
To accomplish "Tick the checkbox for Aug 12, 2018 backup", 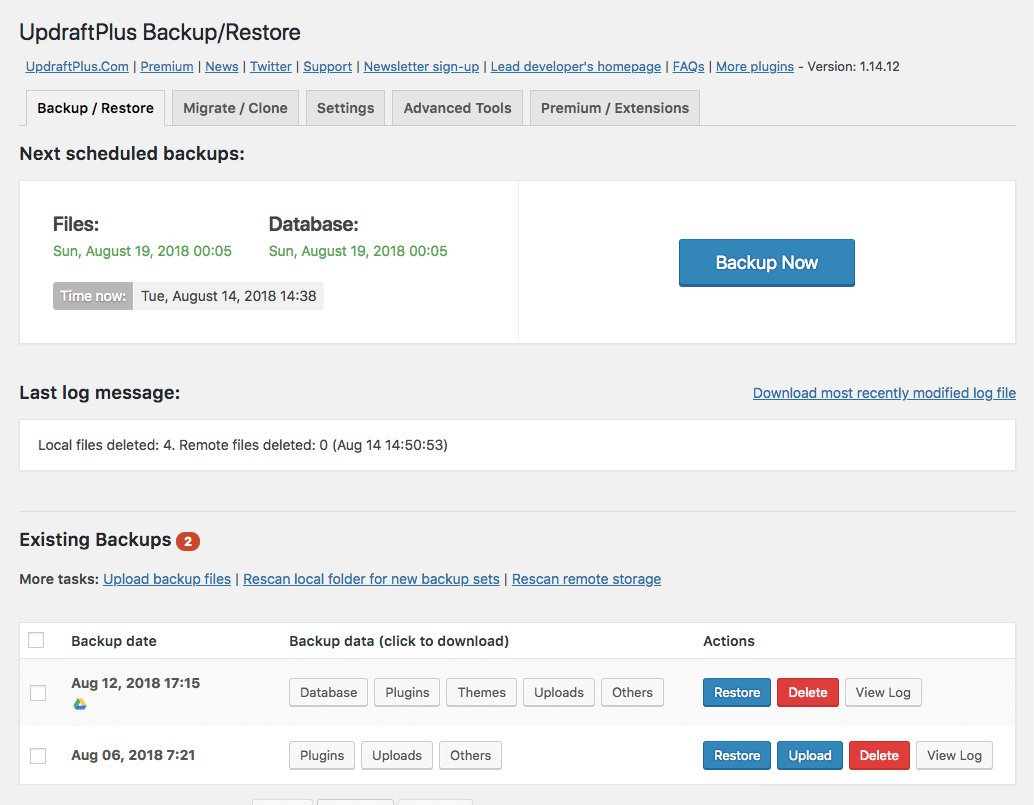I will click(38, 692).
